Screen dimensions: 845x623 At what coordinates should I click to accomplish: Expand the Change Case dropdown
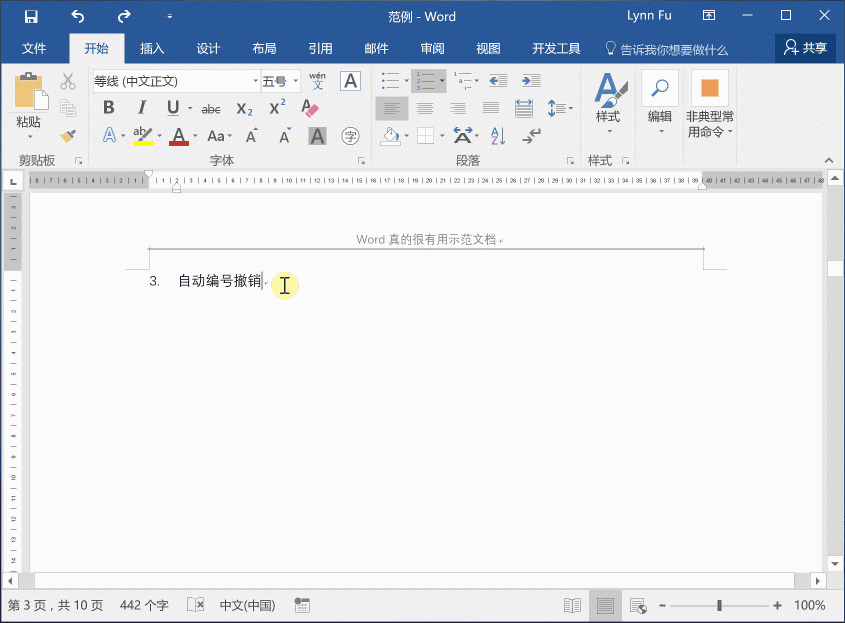229,135
